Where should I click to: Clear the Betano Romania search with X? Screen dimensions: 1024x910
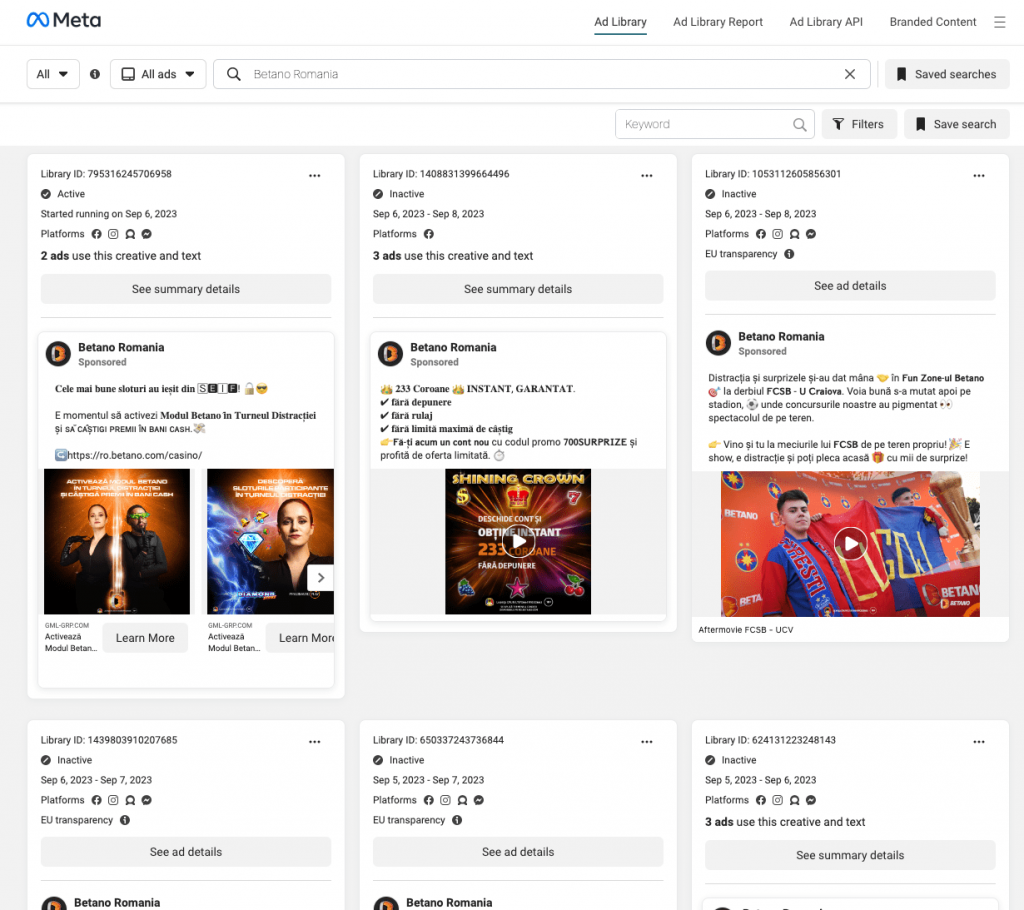(850, 74)
